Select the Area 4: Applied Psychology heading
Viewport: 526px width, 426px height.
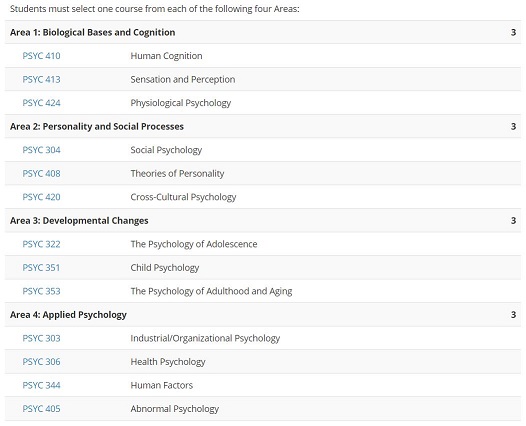[68, 315]
